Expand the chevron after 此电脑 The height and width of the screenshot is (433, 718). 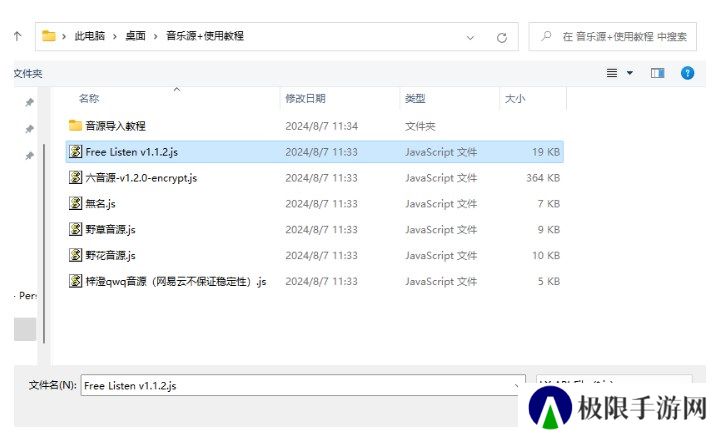click(x=115, y=36)
